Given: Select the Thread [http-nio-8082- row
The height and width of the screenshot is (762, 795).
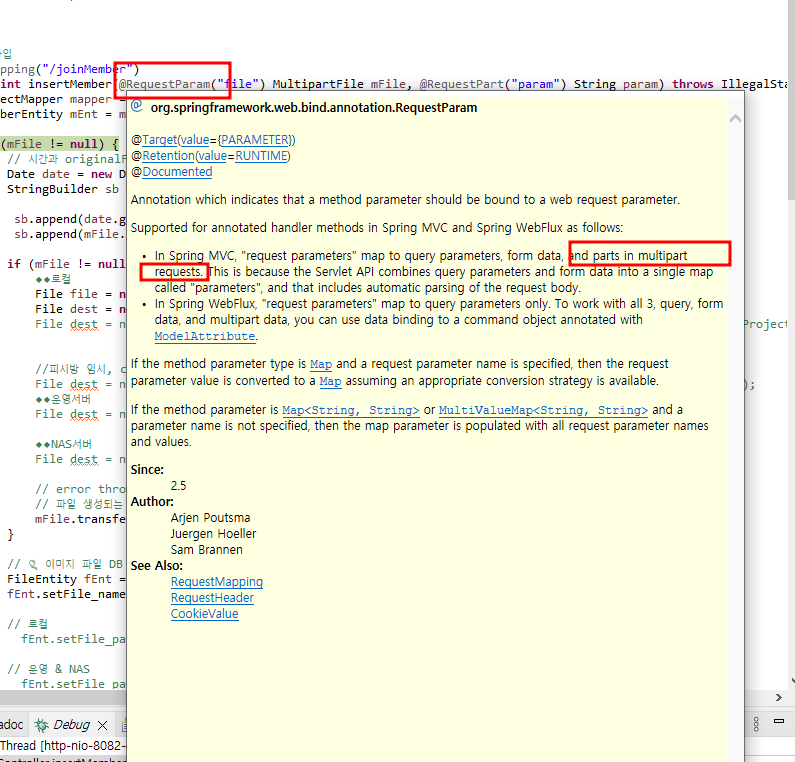Looking at the screenshot, I should [x=62, y=746].
